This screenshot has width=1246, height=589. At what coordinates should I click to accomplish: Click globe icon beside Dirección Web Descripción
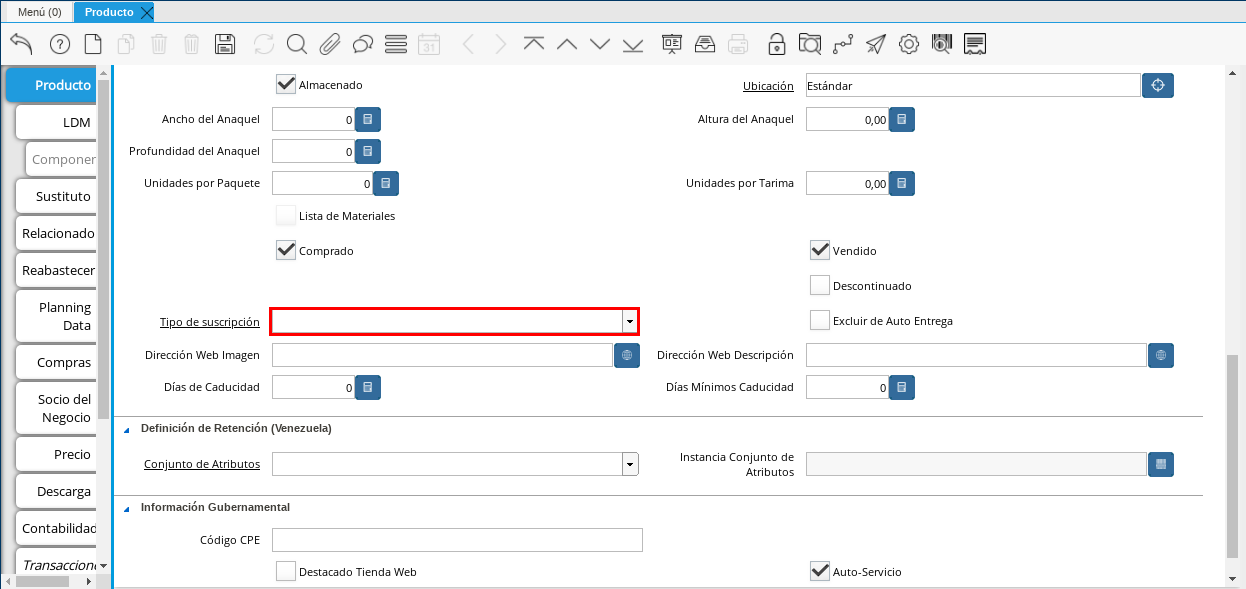click(x=1161, y=355)
